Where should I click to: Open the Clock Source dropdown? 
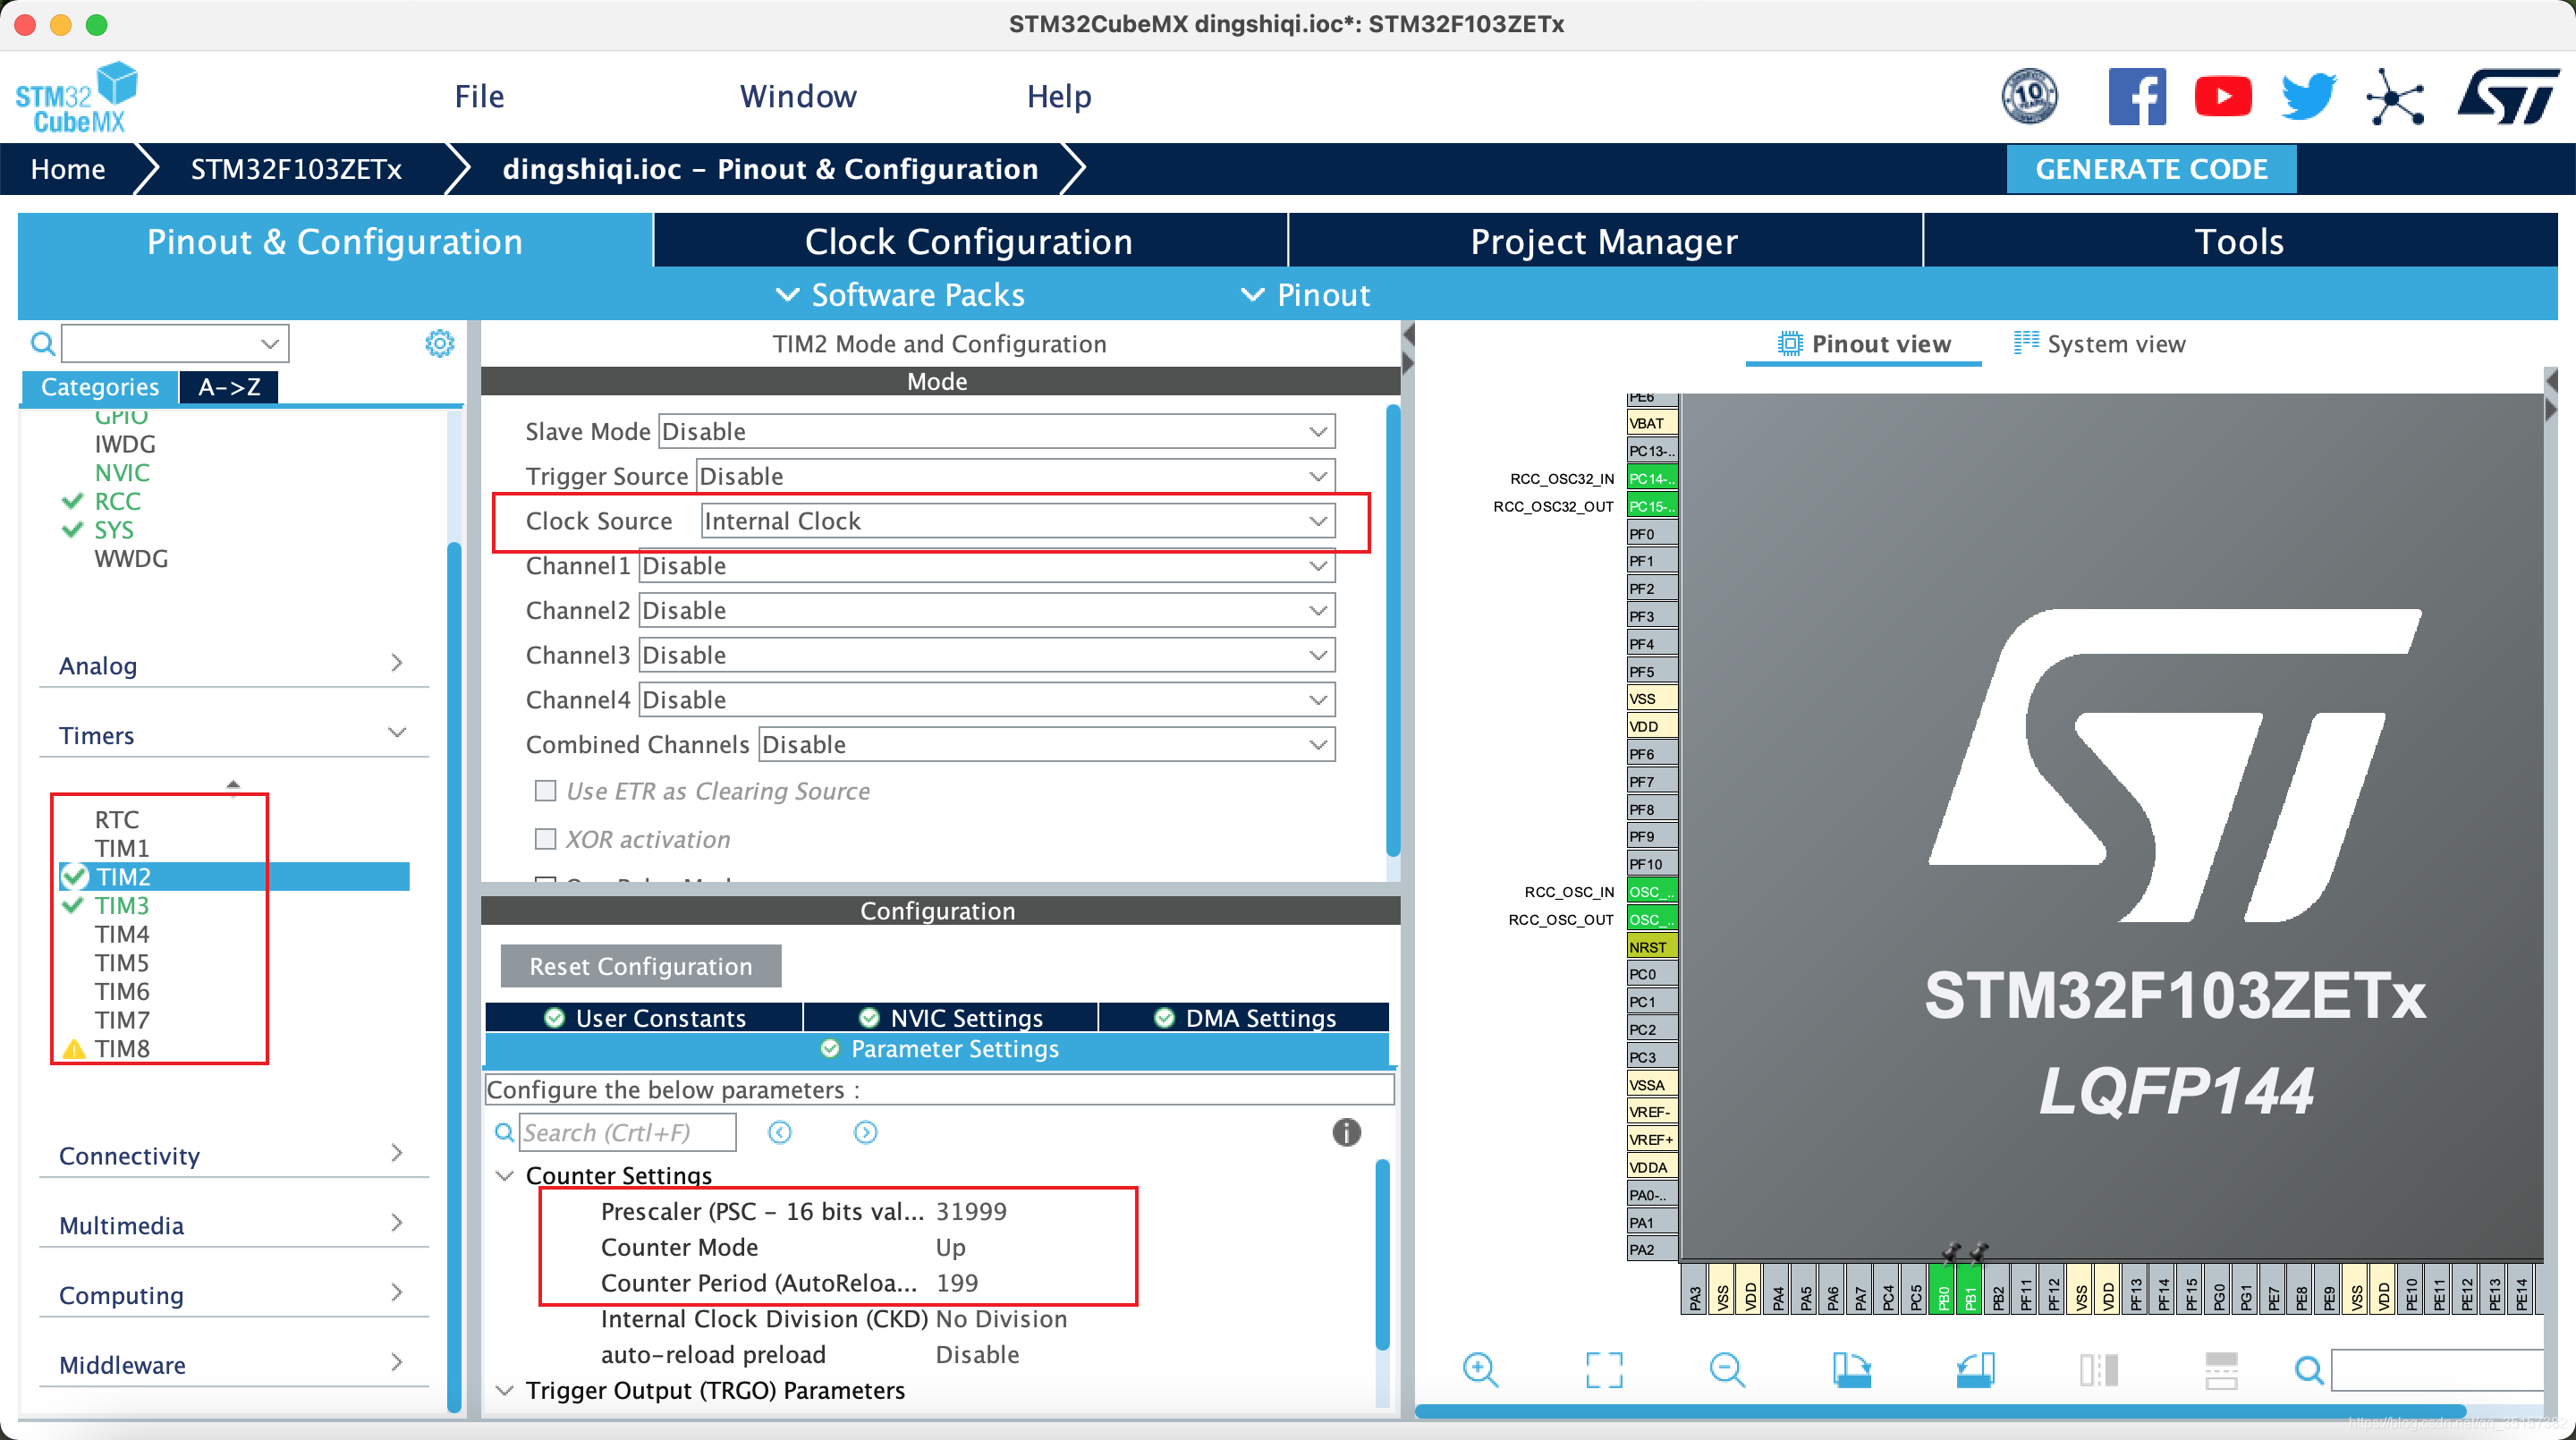coord(1018,521)
